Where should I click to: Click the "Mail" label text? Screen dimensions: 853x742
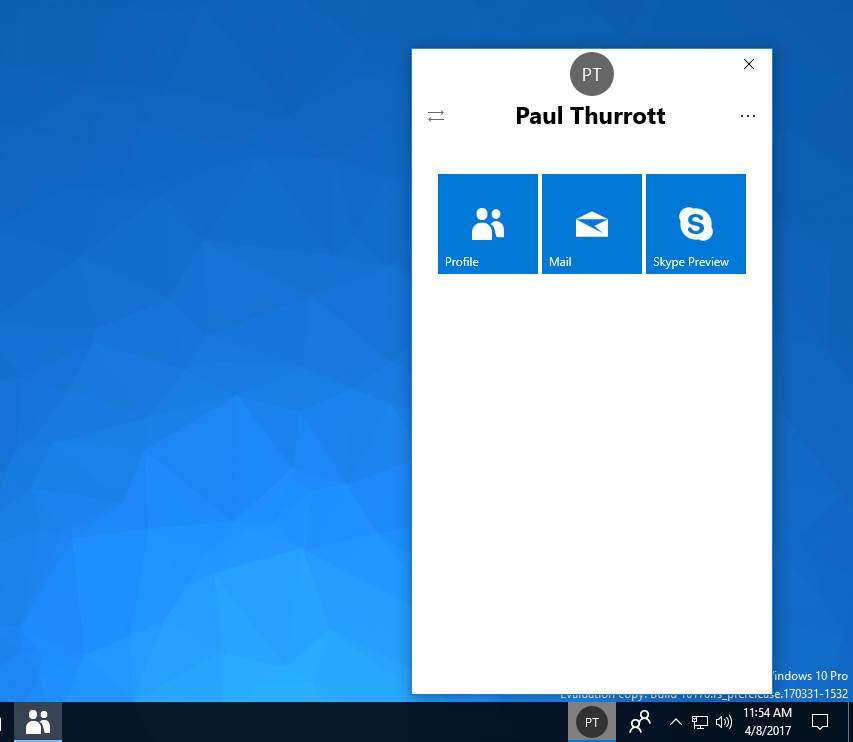tap(560, 262)
